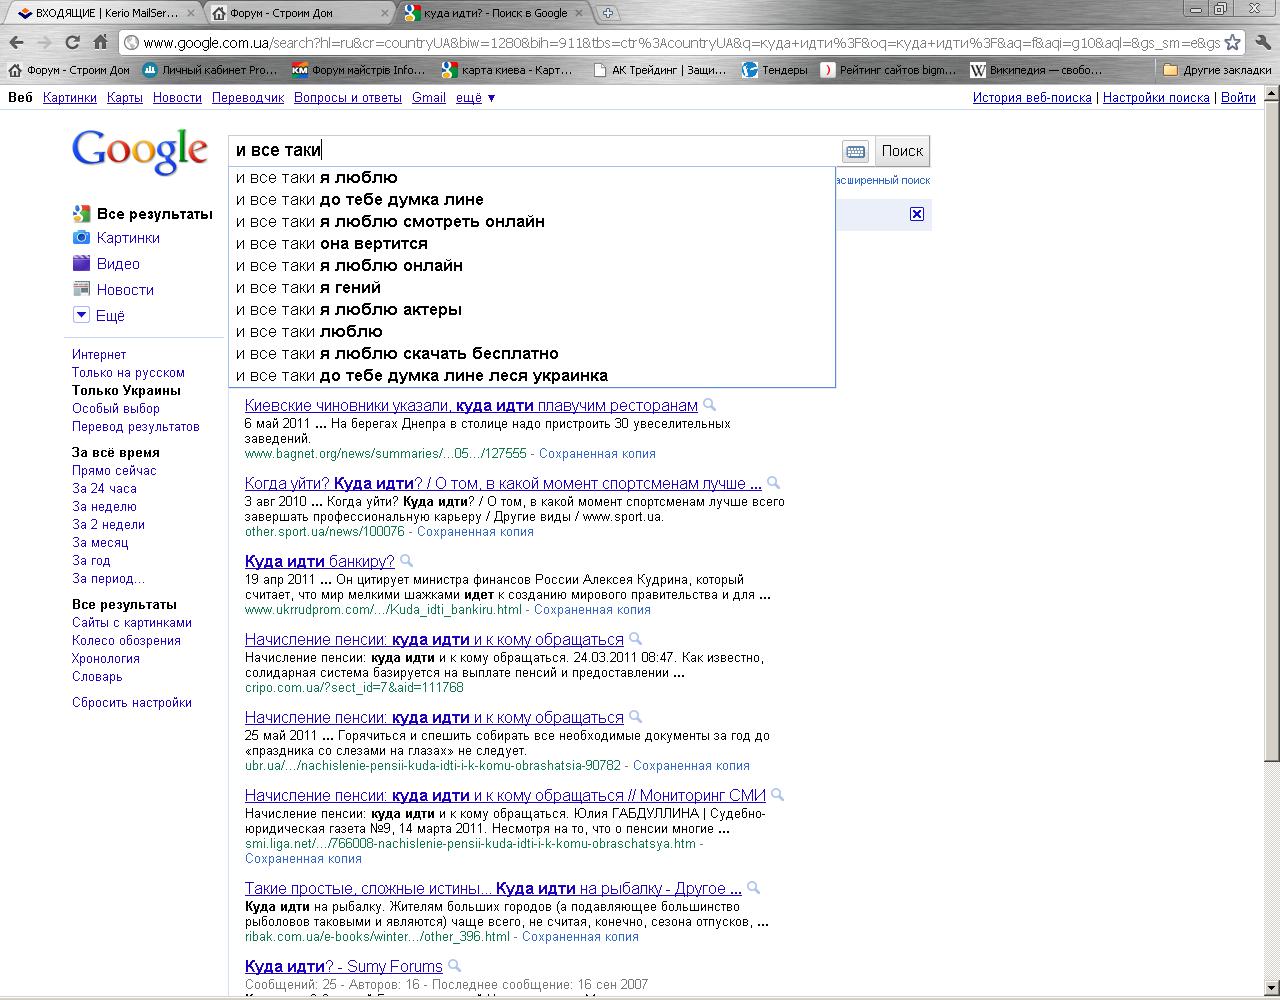Image resolution: width=1280 pixels, height=1000 pixels.
Task: Filter results by 'За неделю'
Action: (104, 507)
